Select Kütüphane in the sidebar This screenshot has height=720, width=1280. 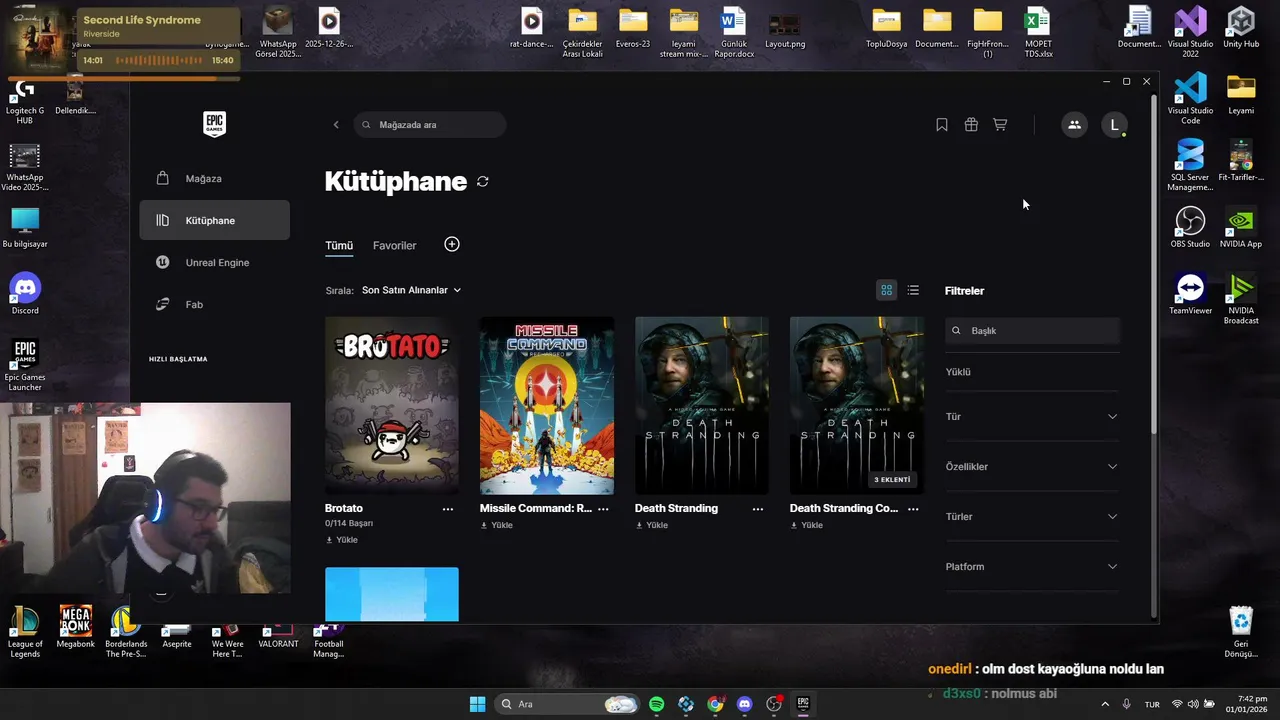215,220
